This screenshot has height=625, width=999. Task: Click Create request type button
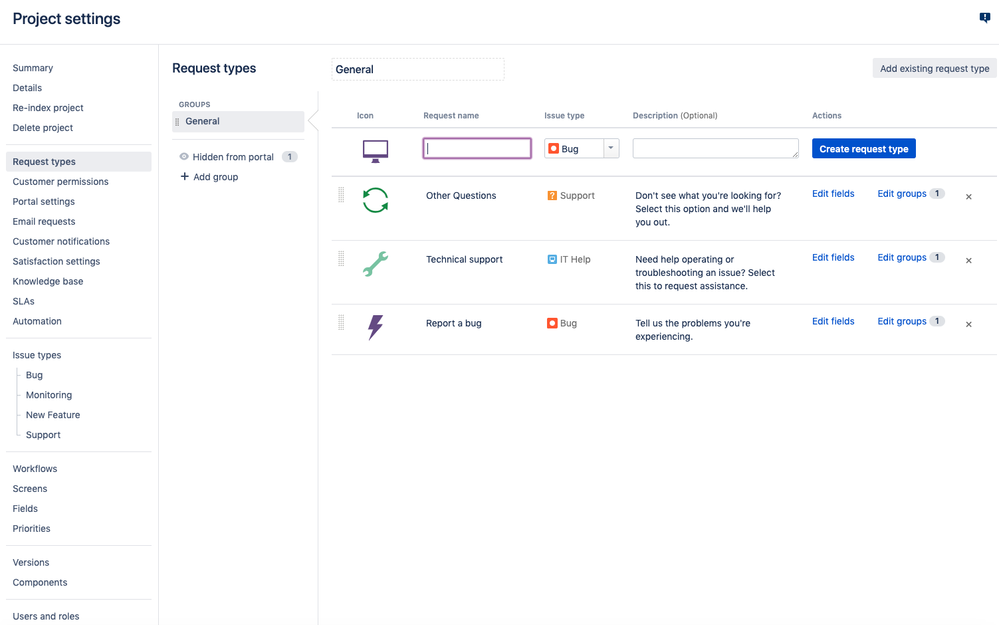click(863, 148)
